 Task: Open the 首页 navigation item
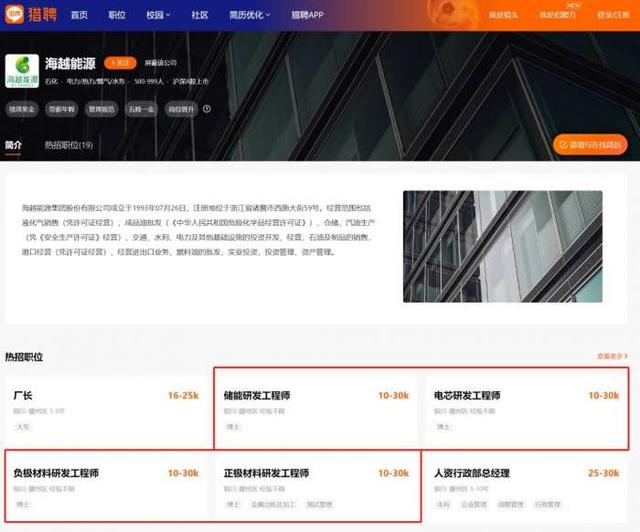click(79, 15)
